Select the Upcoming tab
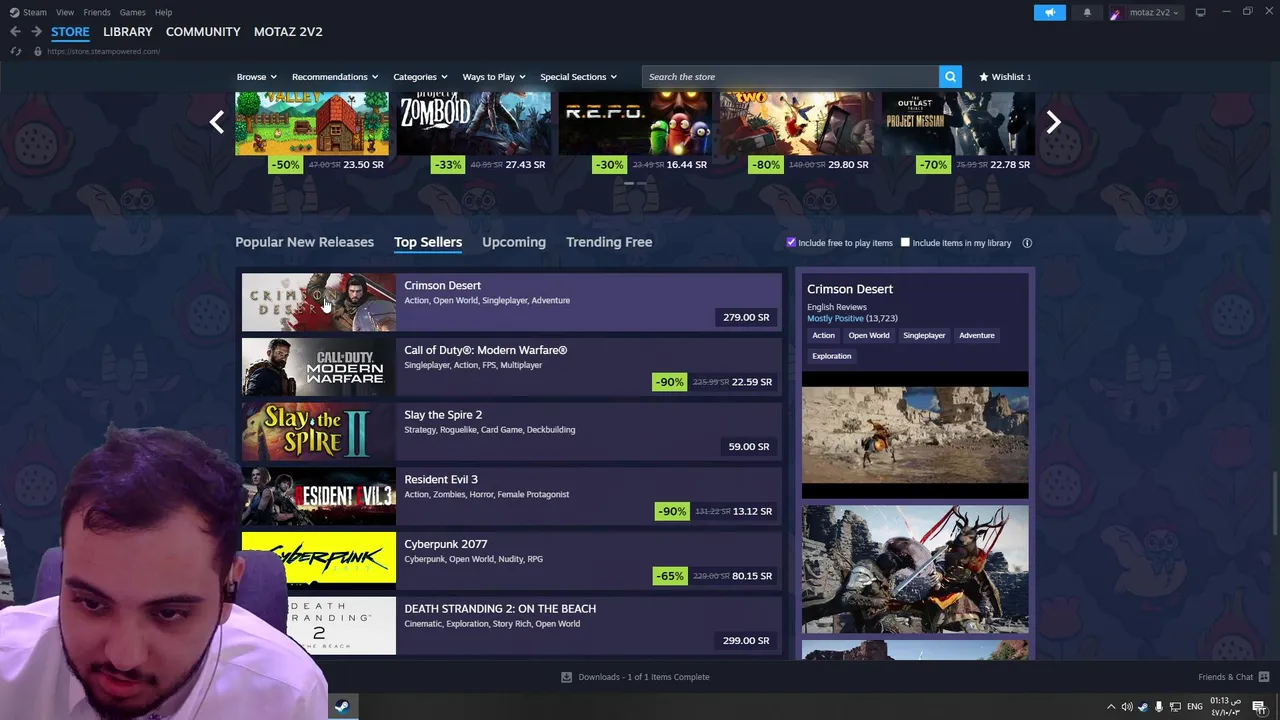 click(514, 242)
